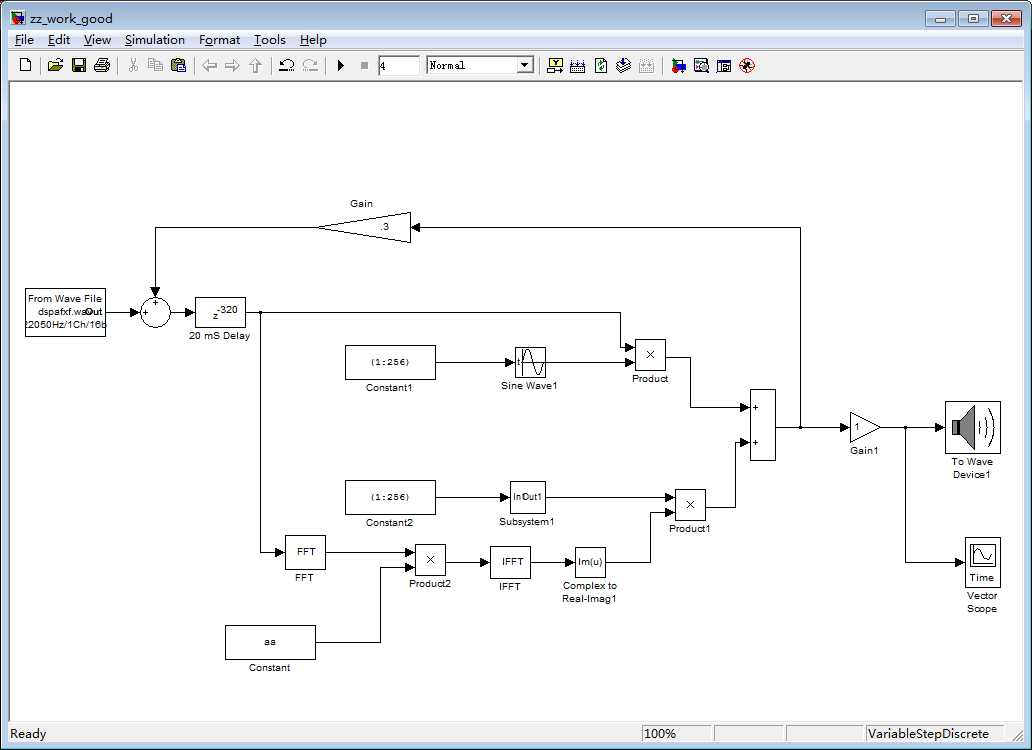Start simulation with the play button
The image size is (1032, 750).
click(x=340, y=65)
